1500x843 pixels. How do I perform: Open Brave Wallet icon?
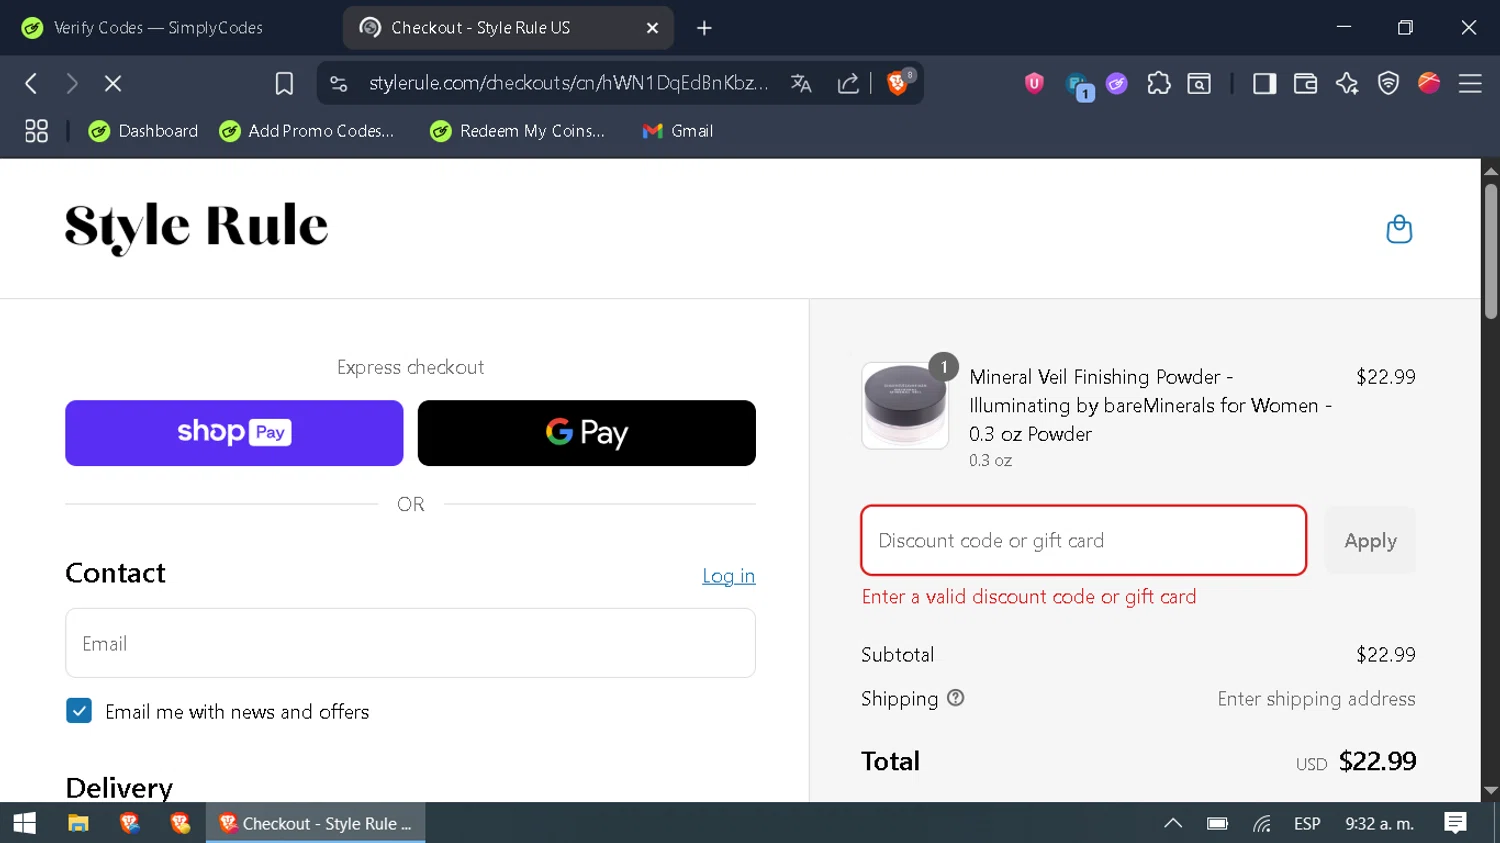point(1305,84)
